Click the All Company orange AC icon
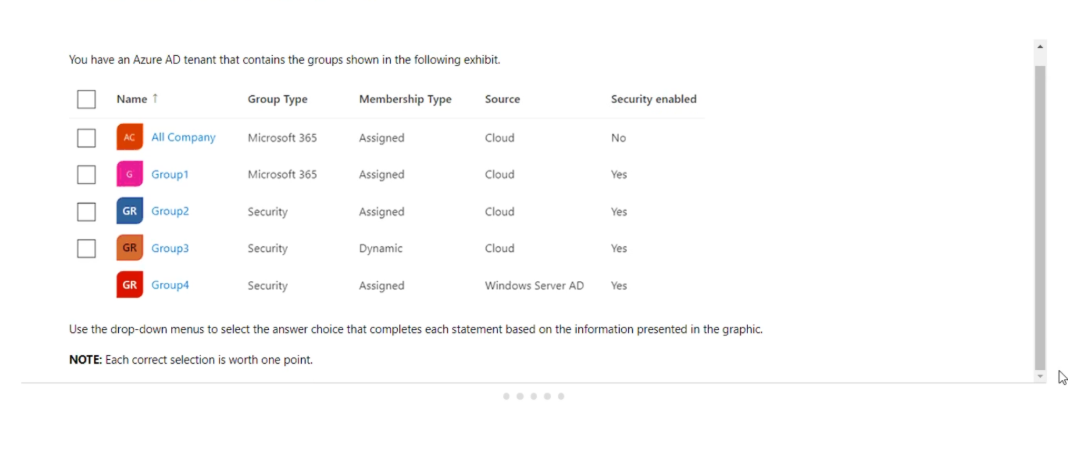The image size is (1069, 455). [x=130, y=137]
